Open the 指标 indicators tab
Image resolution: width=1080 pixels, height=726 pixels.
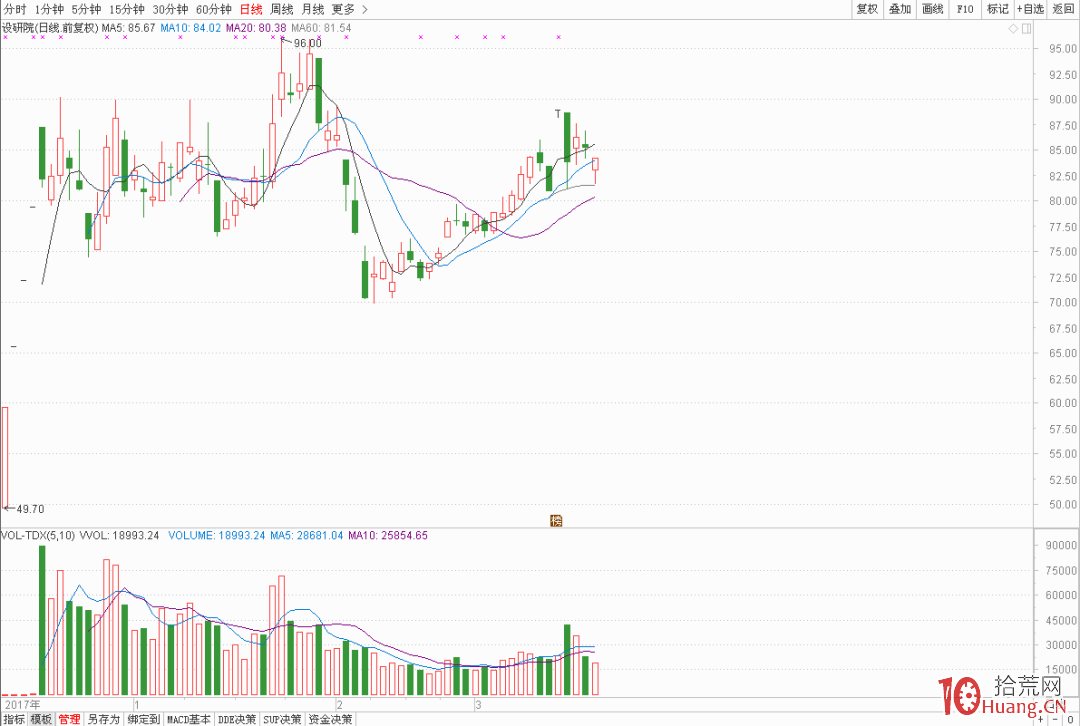pyautogui.click(x=14, y=719)
